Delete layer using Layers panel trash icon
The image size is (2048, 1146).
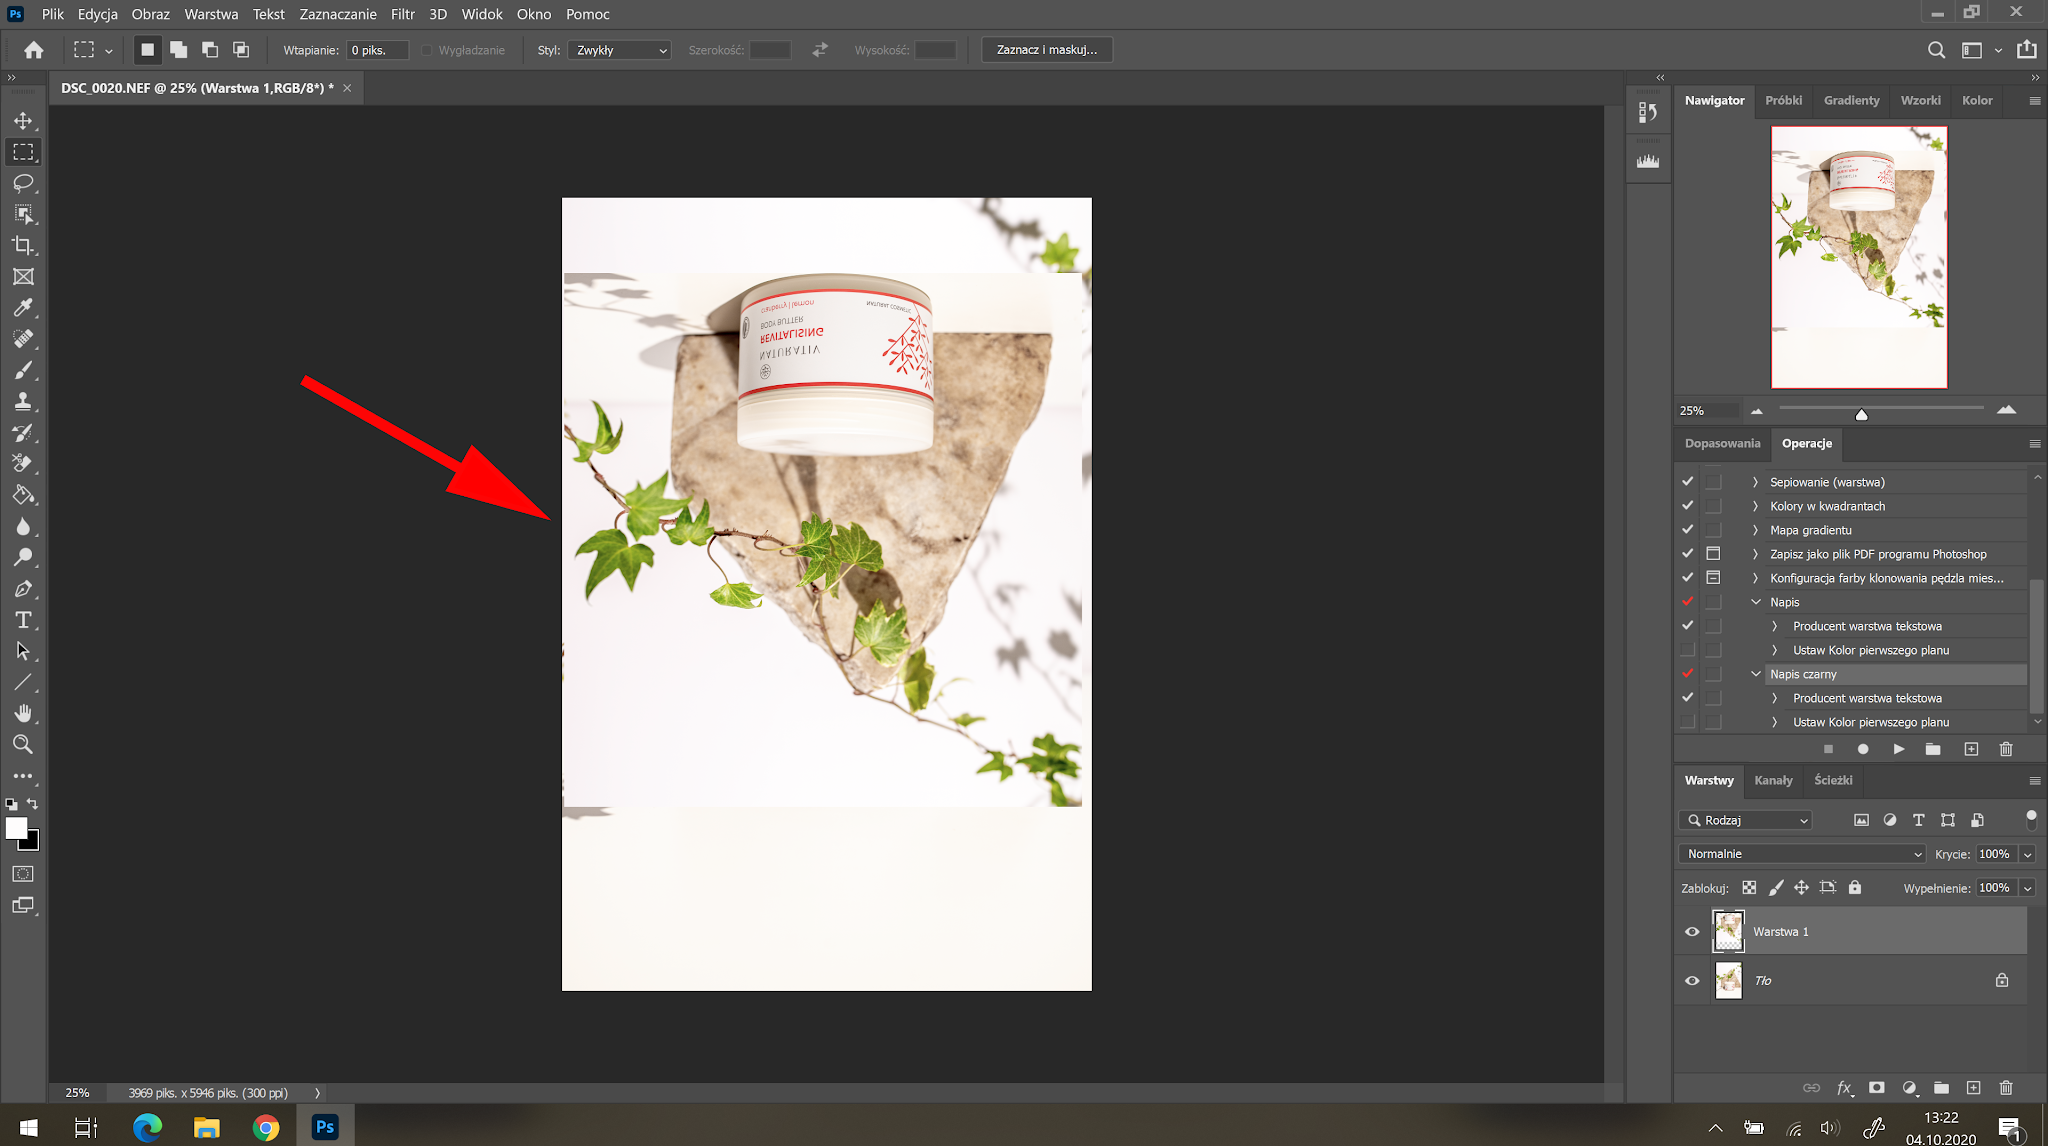pyautogui.click(x=2005, y=1088)
